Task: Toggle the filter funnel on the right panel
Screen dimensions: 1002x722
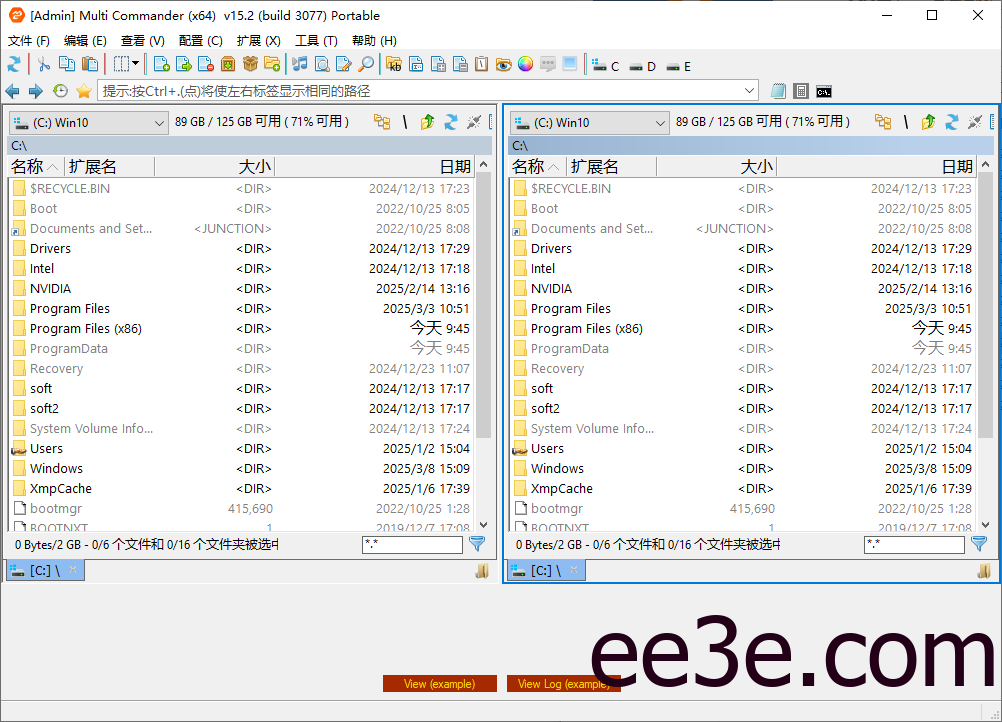Action: (x=978, y=544)
